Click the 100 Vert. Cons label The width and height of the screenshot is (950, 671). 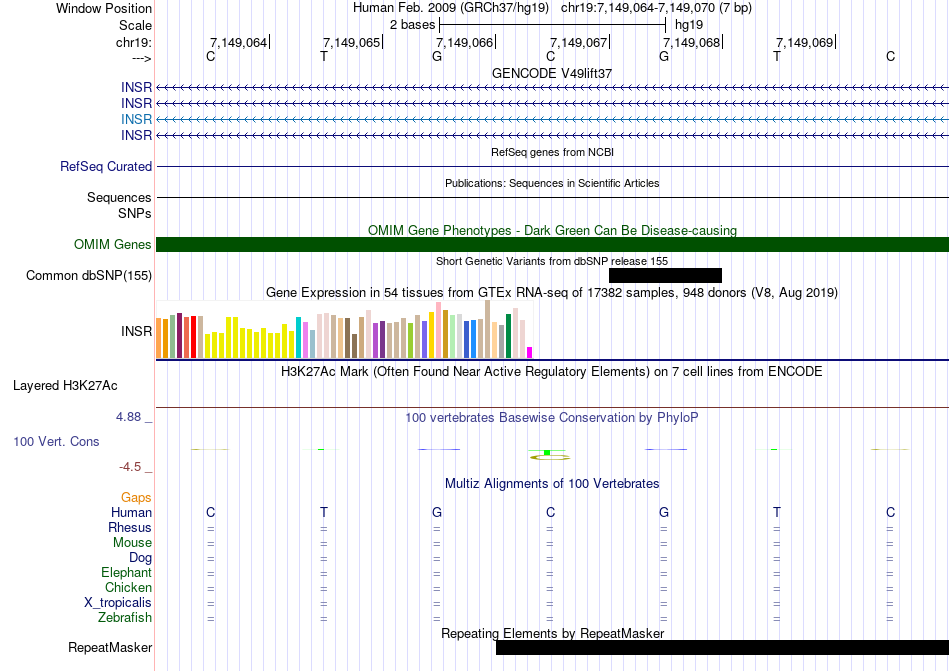tap(56, 441)
